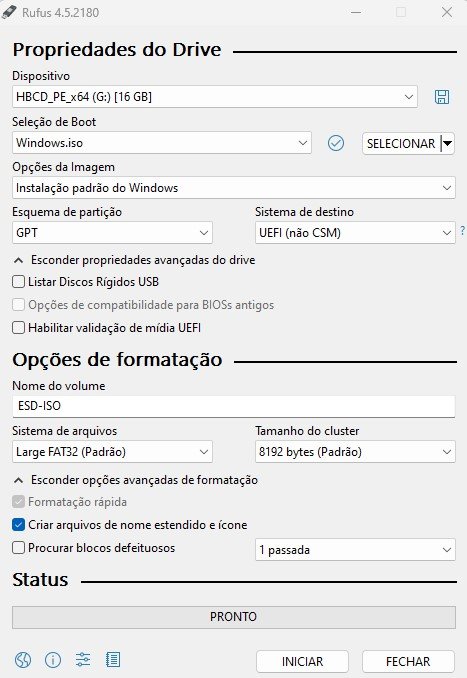467x678 pixels.
Task: Click the FECHAR button
Action: (408, 662)
